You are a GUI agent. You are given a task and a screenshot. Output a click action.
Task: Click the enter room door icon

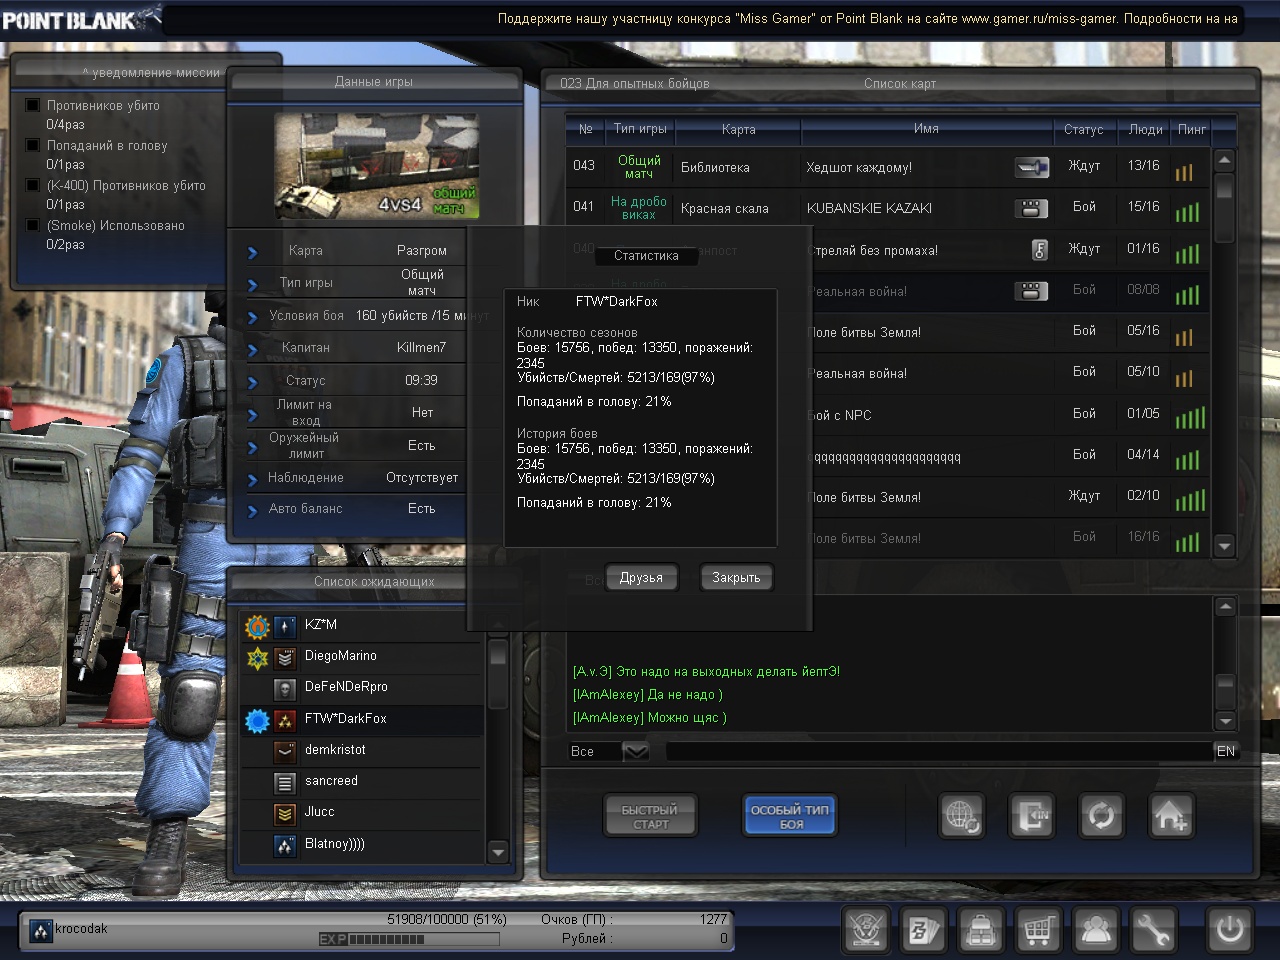coord(1031,816)
